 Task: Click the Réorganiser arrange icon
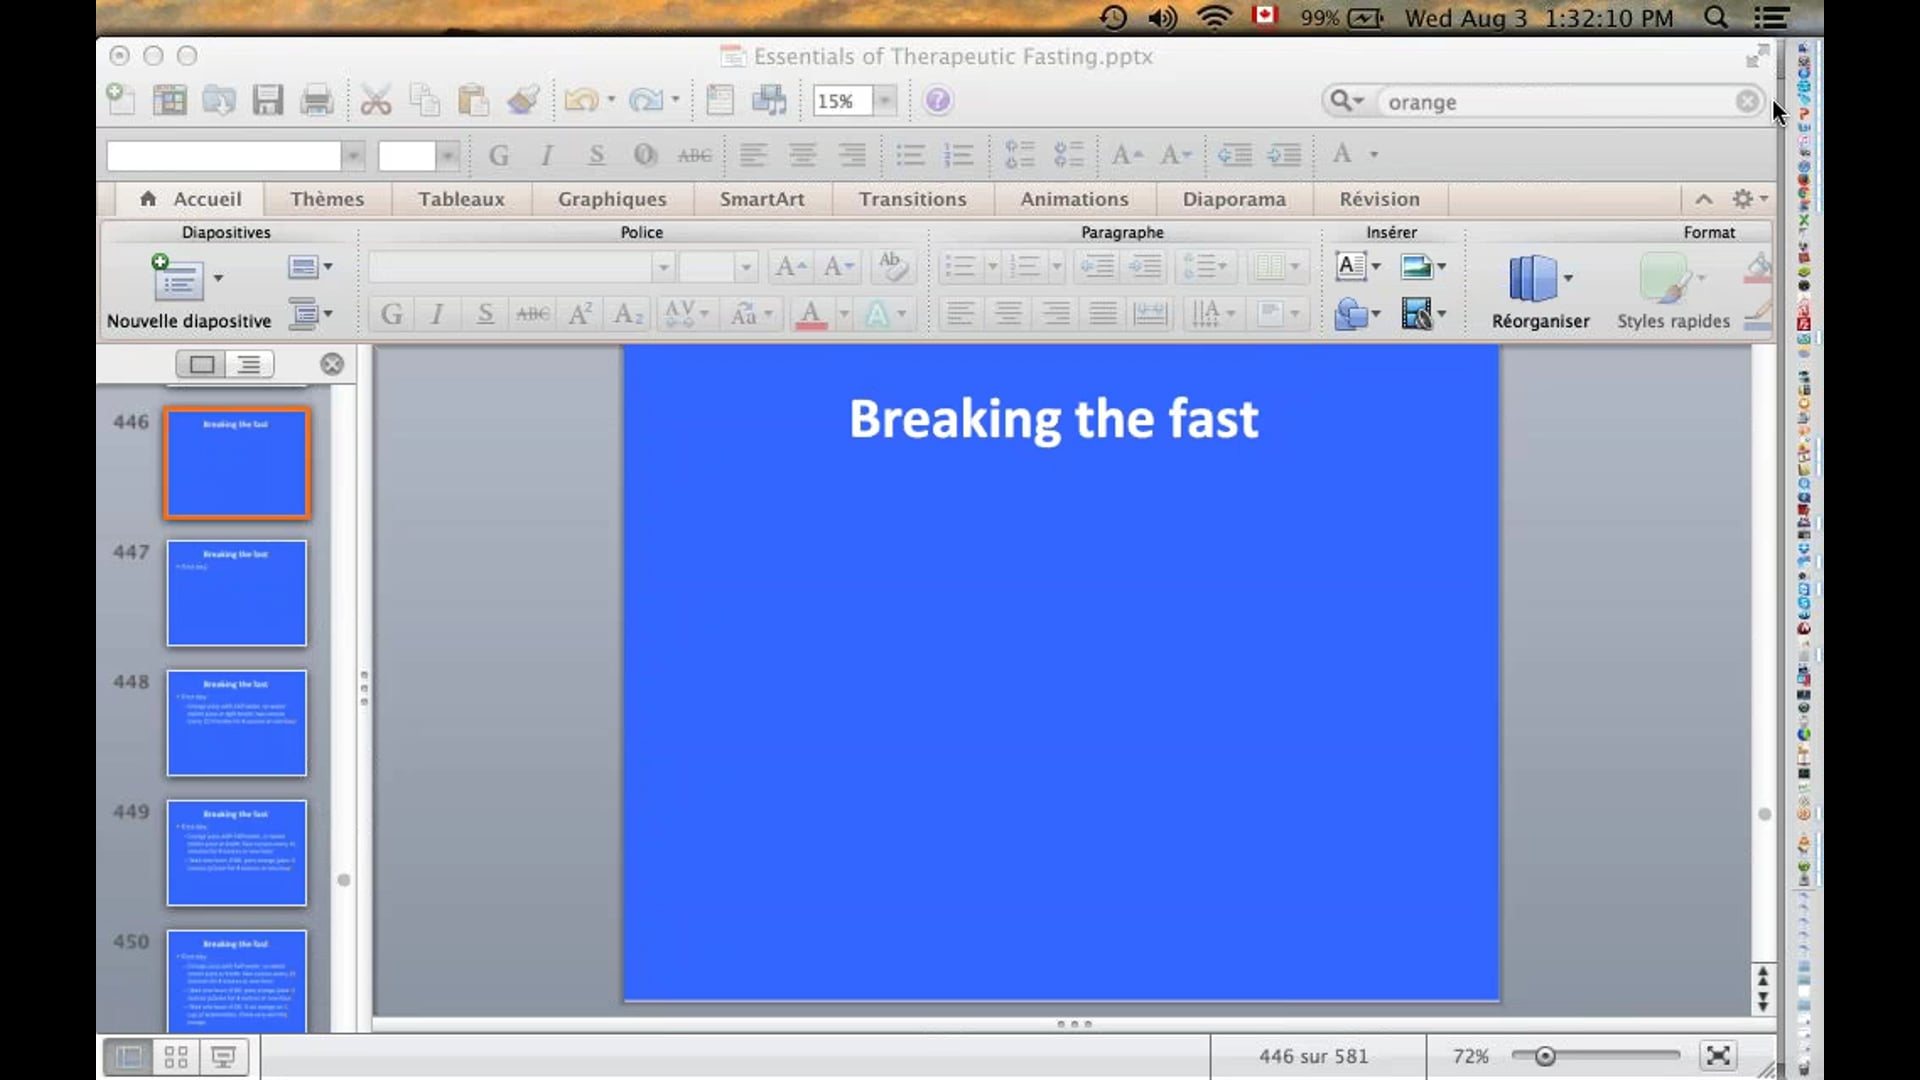pyautogui.click(x=1533, y=279)
